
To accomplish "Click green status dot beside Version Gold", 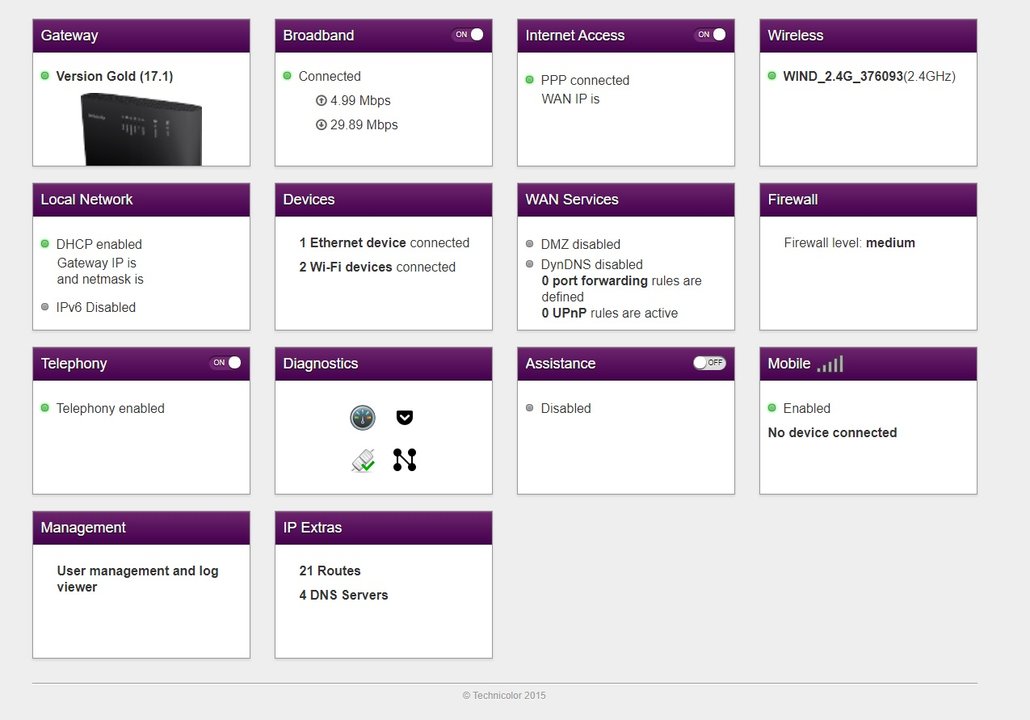I will pyautogui.click(x=45, y=76).
